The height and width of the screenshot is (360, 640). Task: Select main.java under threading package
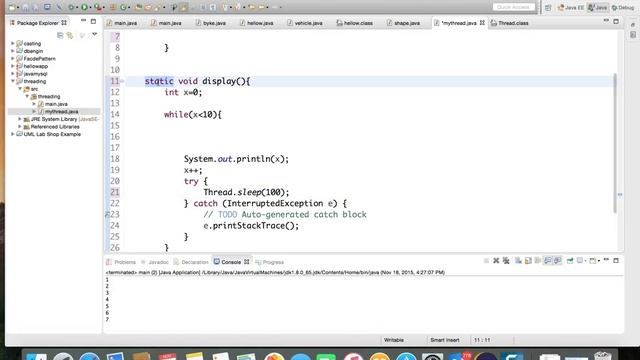click(x=56, y=104)
